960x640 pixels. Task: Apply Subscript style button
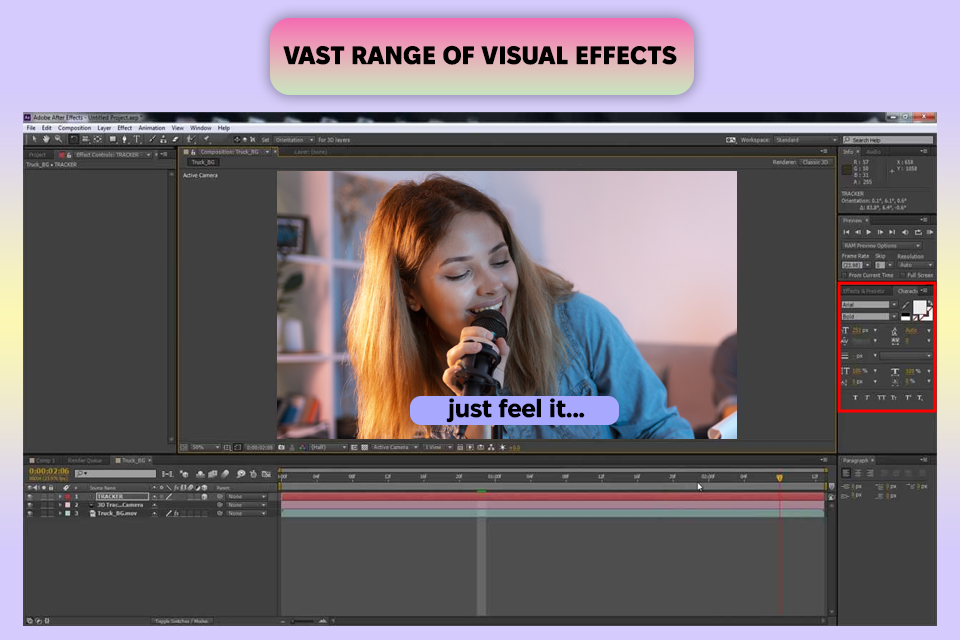click(920, 397)
